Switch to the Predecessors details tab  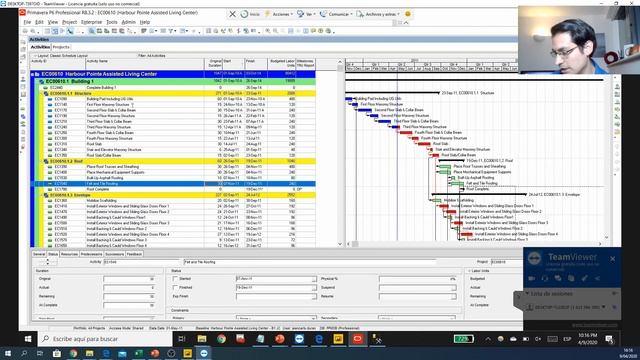tap(91, 254)
